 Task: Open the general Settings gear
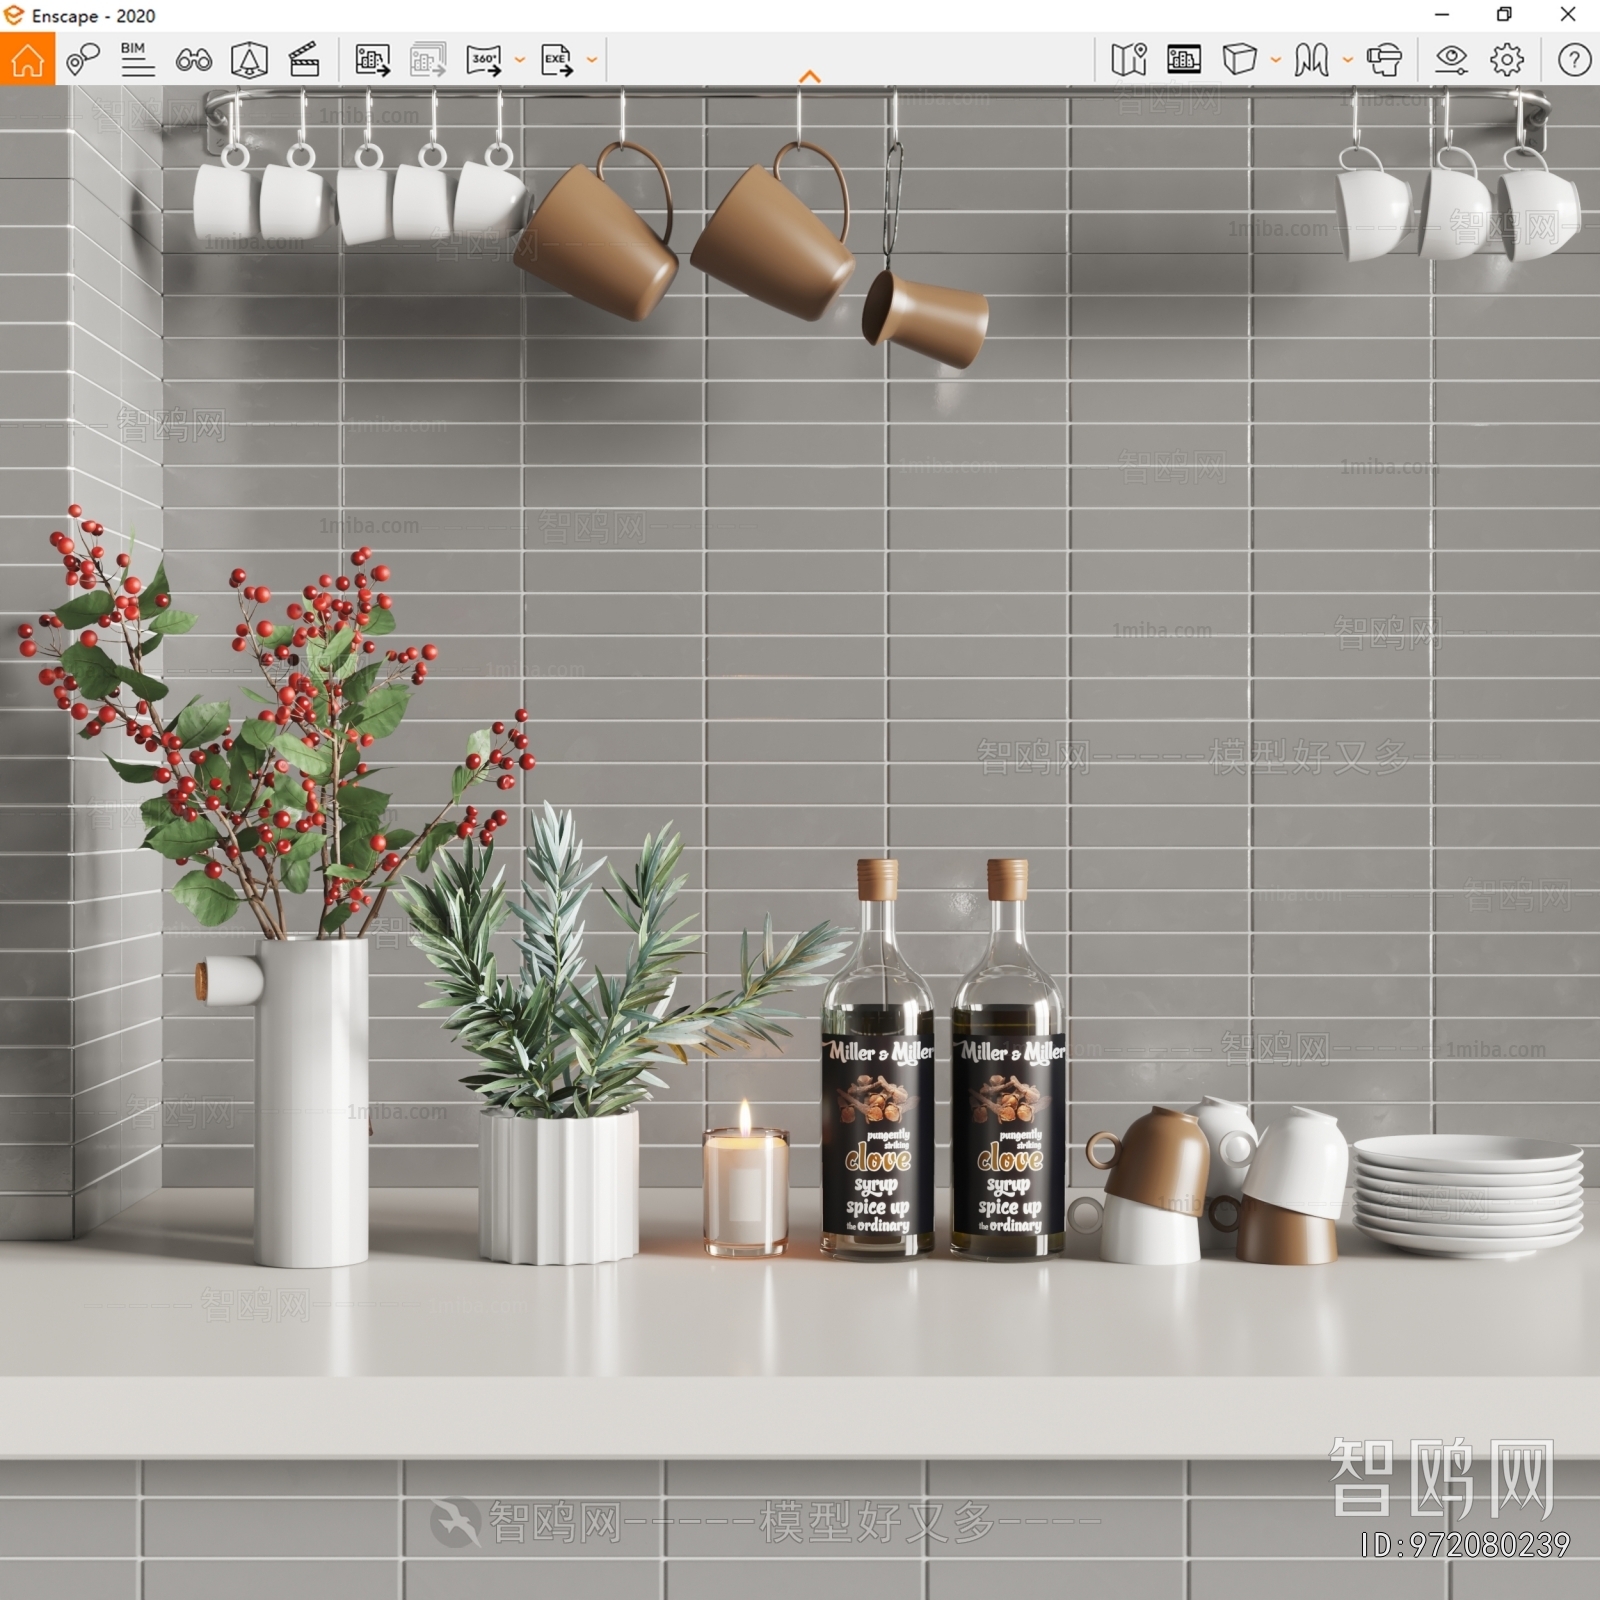pyautogui.click(x=1507, y=60)
